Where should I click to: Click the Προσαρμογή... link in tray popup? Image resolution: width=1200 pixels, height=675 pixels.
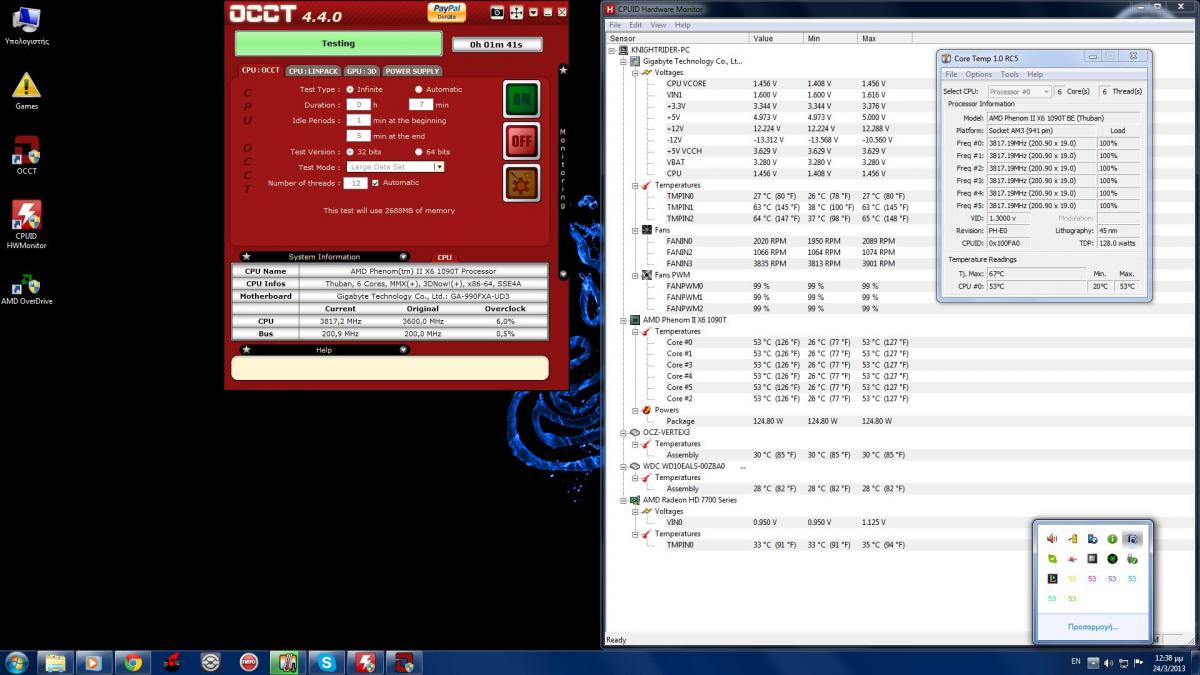point(1093,627)
